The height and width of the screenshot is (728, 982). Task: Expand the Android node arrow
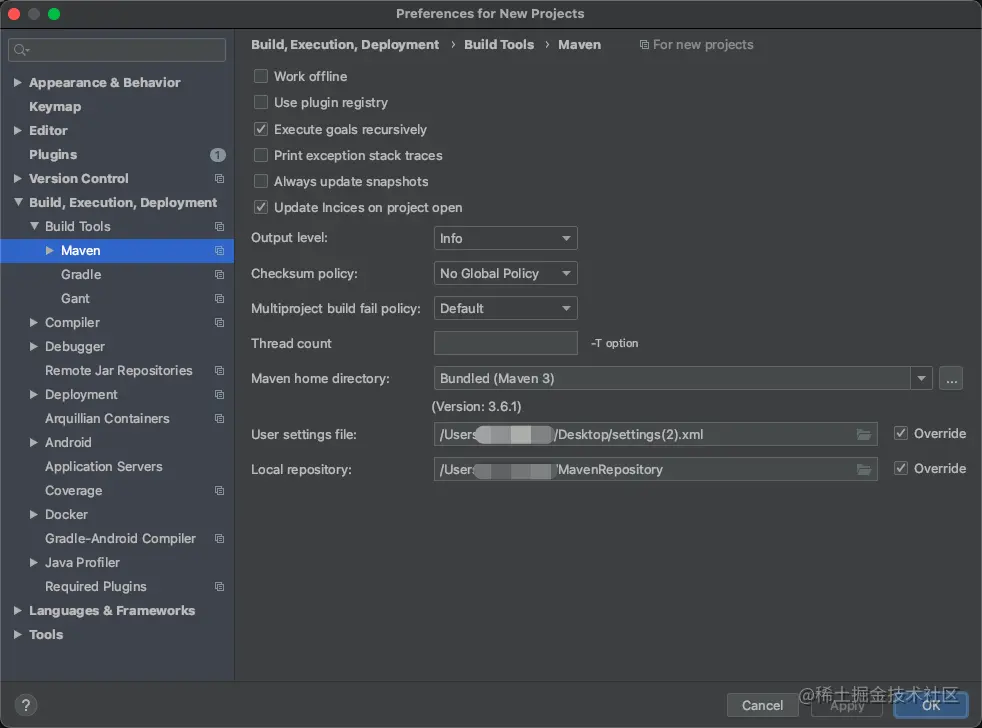[34, 442]
